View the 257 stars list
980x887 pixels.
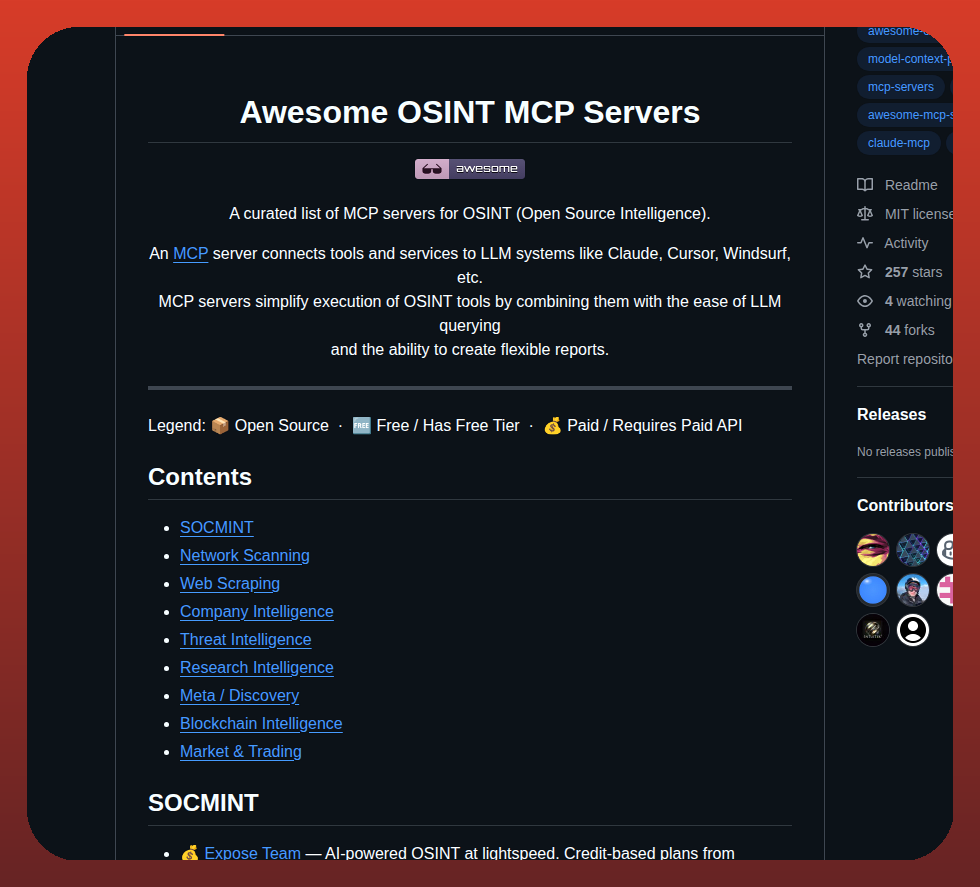tap(913, 272)
